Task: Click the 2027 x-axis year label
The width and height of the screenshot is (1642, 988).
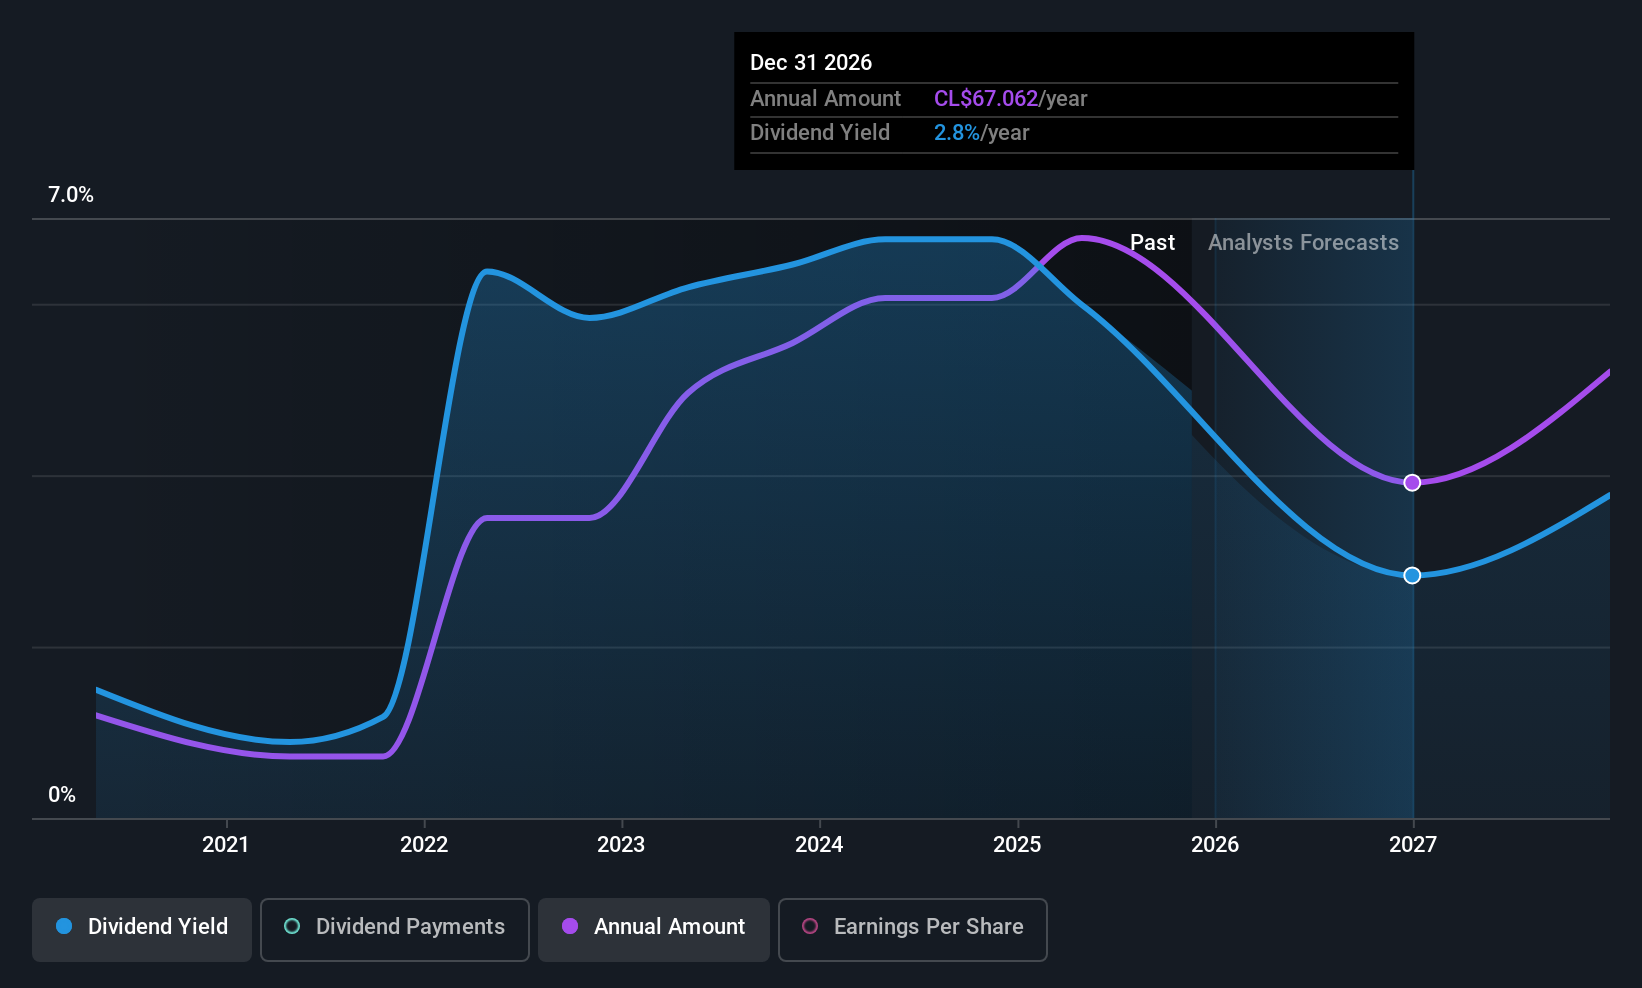Action: point(1413,845)
